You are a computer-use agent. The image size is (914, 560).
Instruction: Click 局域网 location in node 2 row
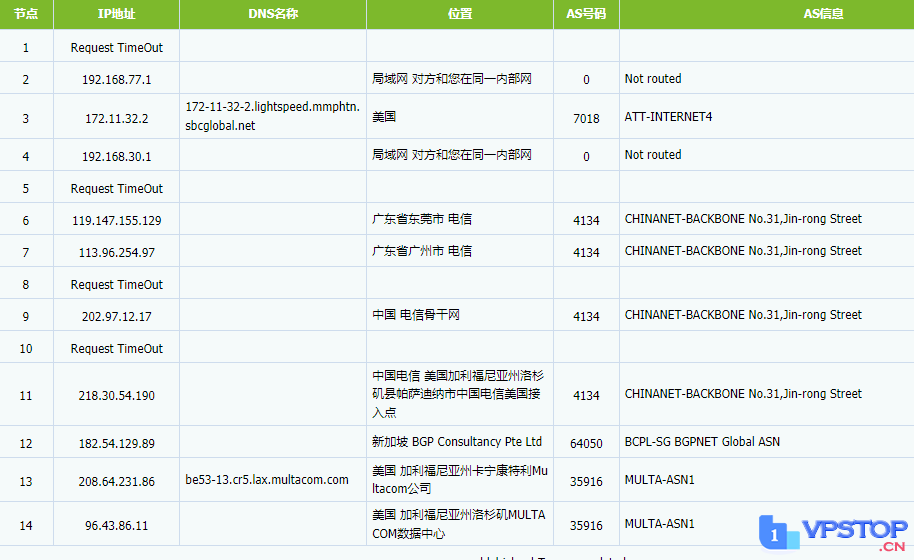tap(452, 79)
